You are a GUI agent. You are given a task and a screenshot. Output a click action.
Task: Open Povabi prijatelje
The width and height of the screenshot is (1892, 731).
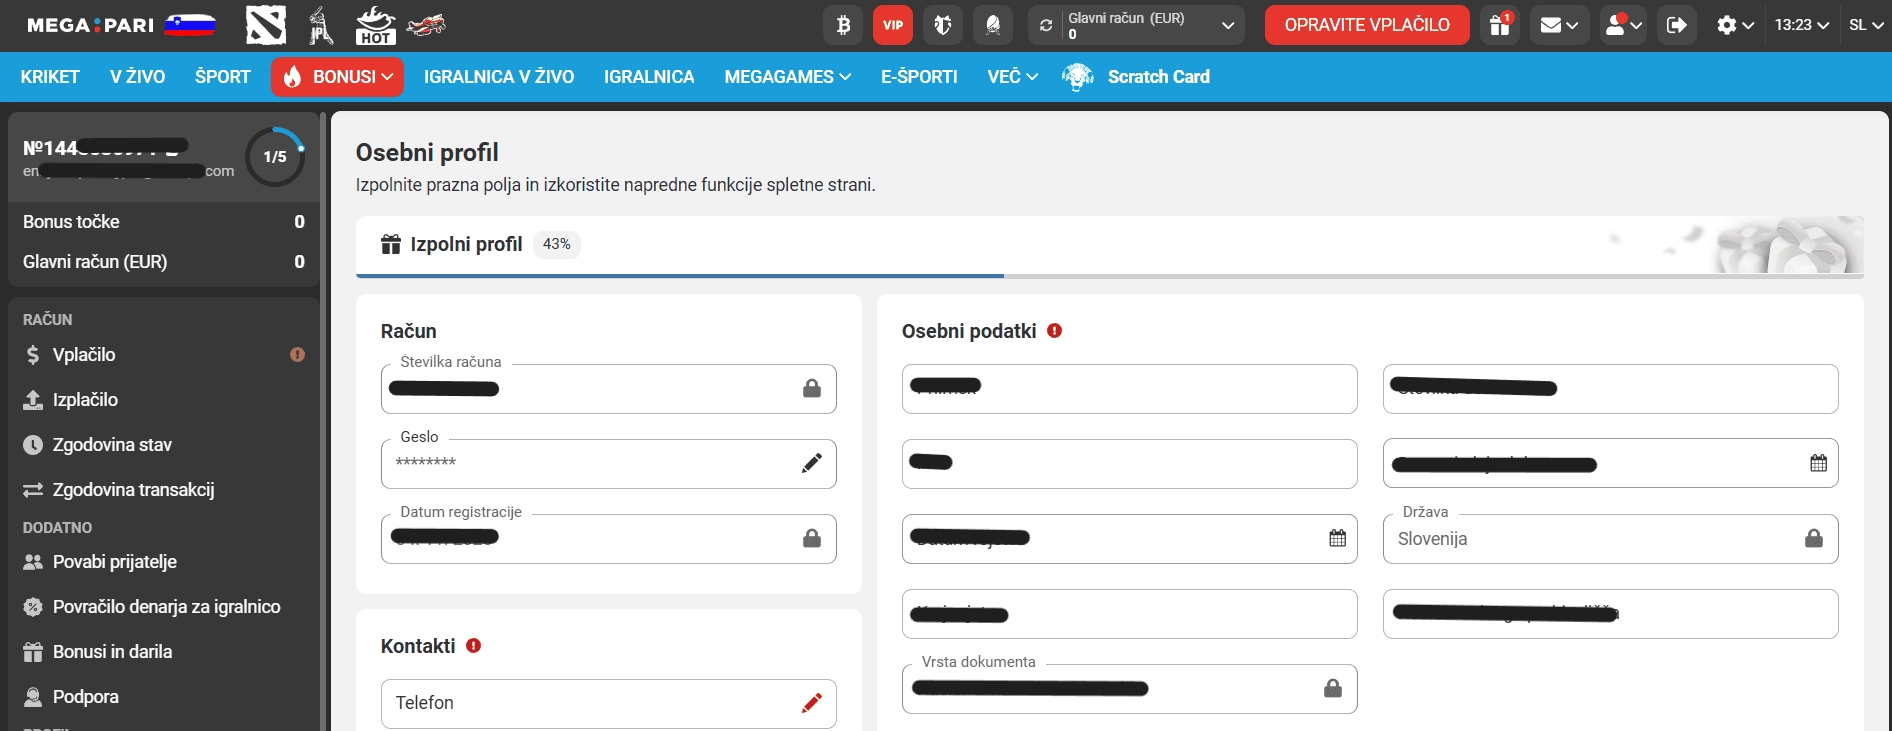164,562
